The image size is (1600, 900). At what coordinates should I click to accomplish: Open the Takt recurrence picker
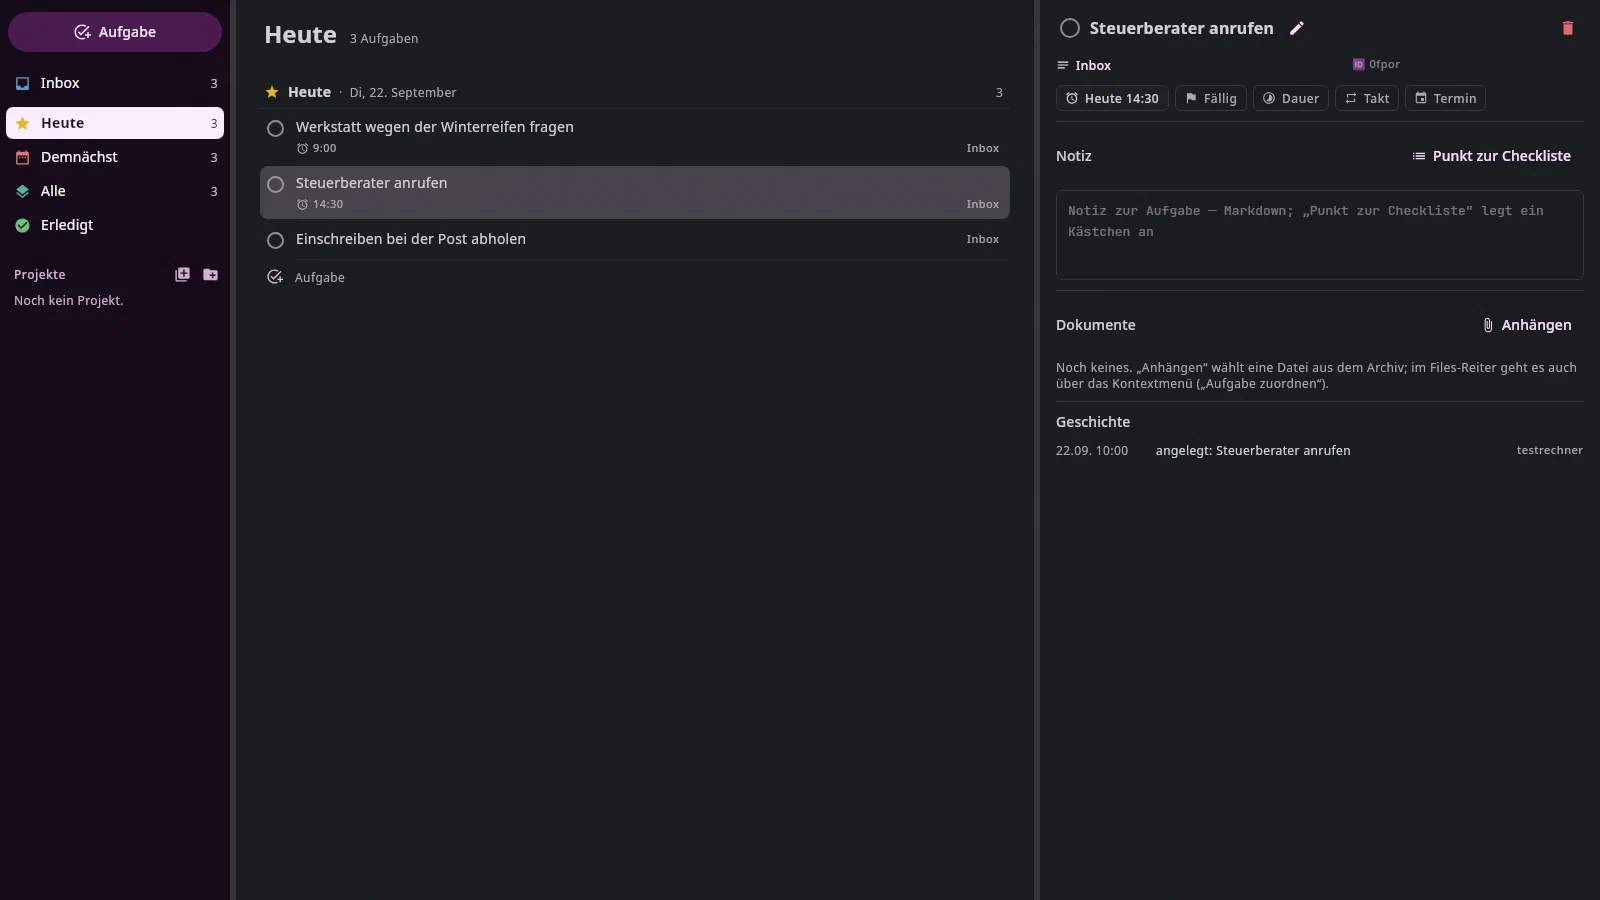click(1367, 98)
